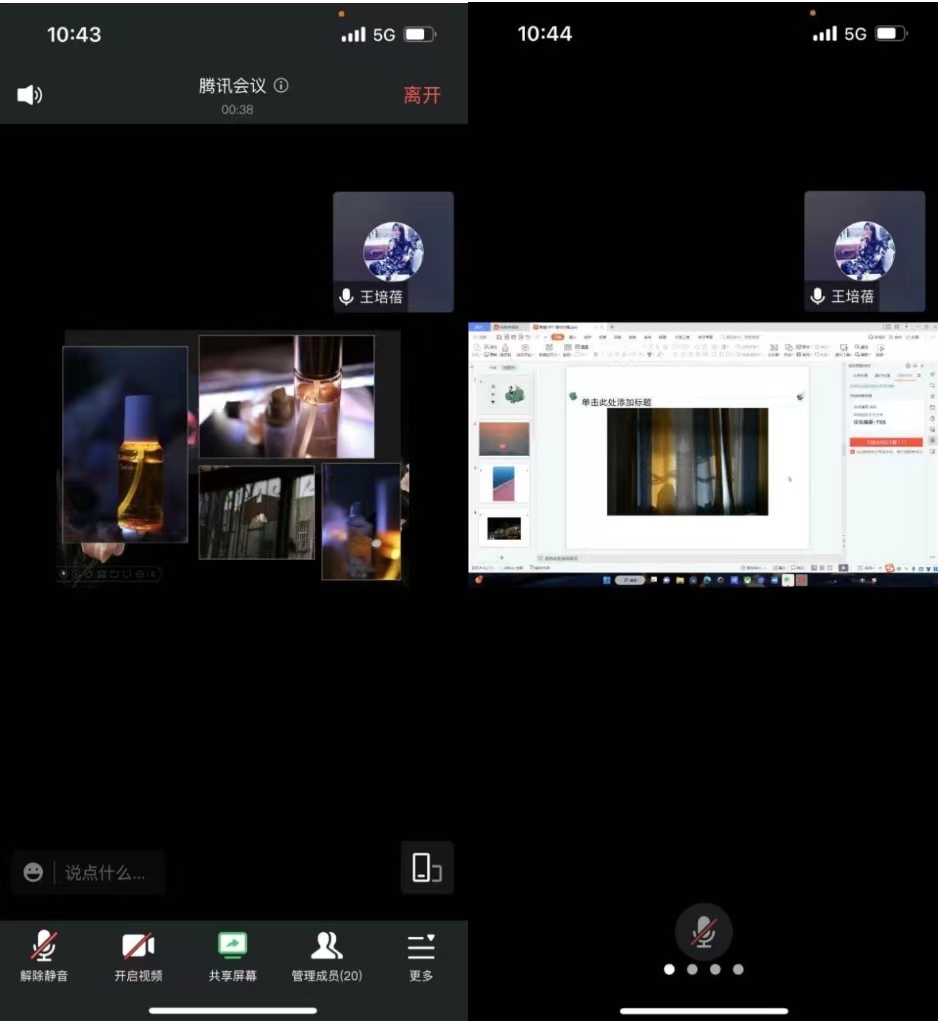Open 管理成员(20) member list
This screenshot has height=1021, width=938.
pyautogui.click(x=327, y=955)
